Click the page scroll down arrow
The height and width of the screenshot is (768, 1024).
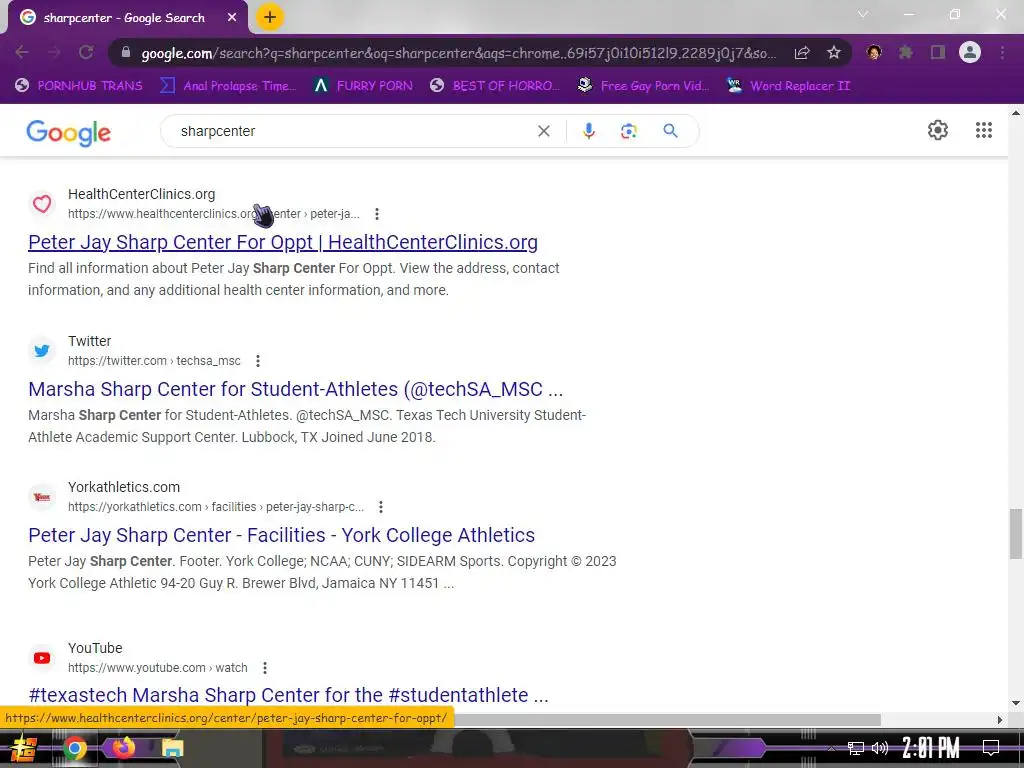tap(1016, 704)
